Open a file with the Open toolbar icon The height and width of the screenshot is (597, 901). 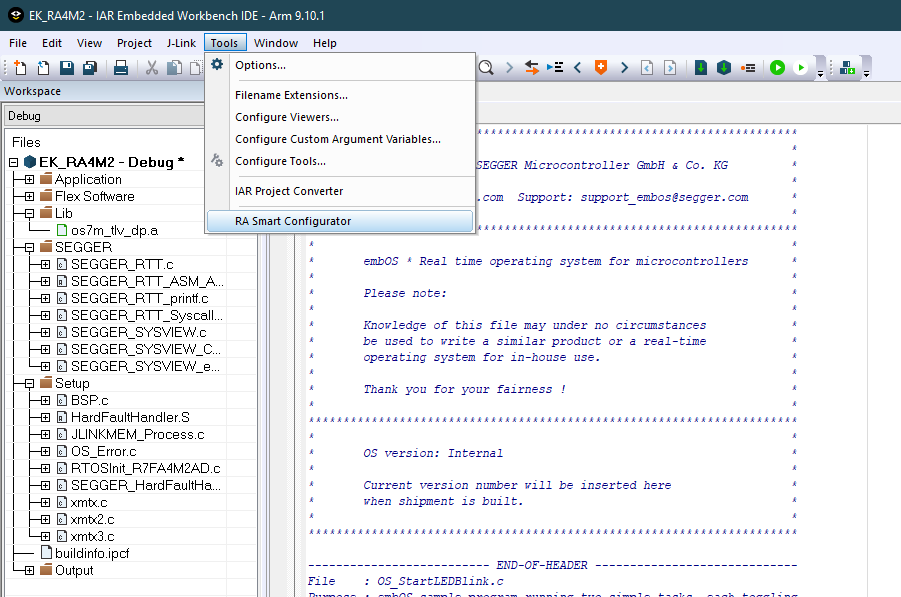click(42, 67)
